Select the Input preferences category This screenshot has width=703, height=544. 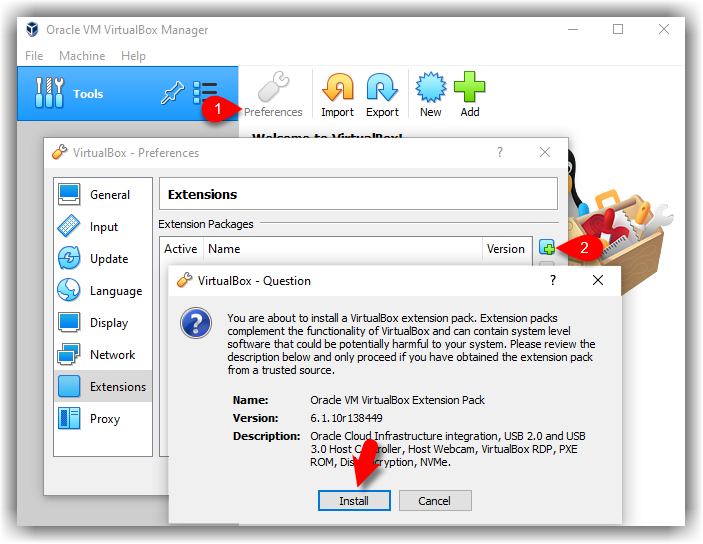tap(103, 227)
